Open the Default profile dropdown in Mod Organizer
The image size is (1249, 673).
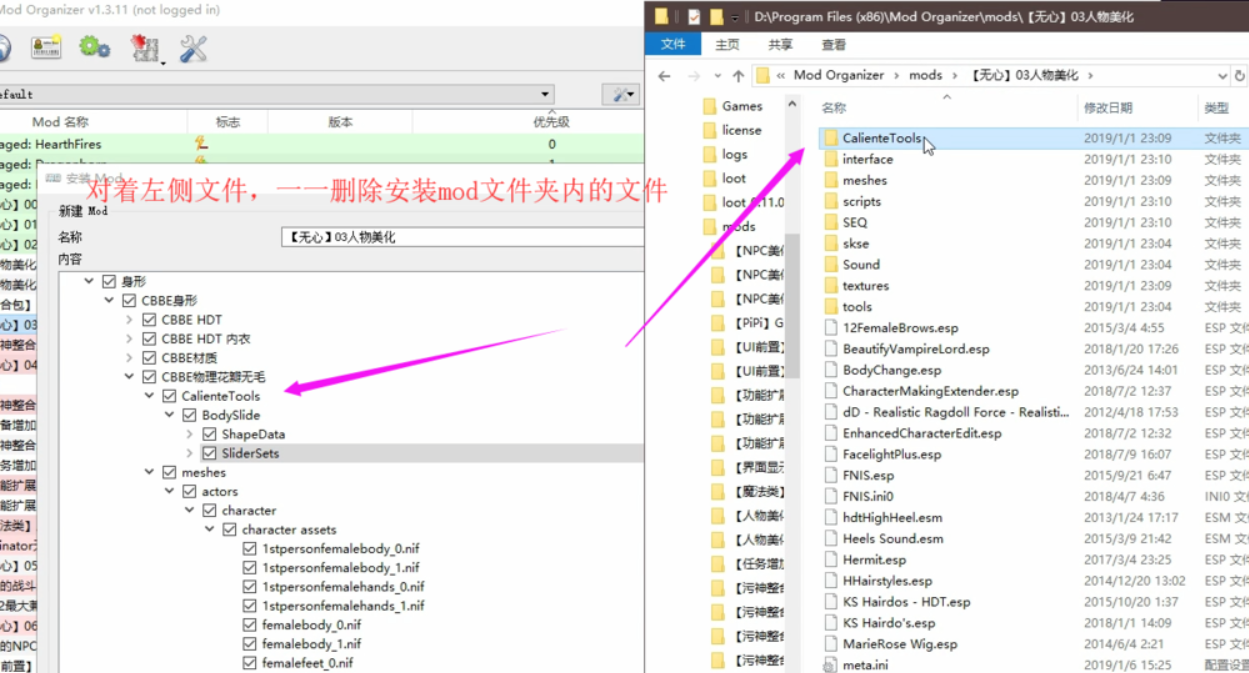(545, 94)
